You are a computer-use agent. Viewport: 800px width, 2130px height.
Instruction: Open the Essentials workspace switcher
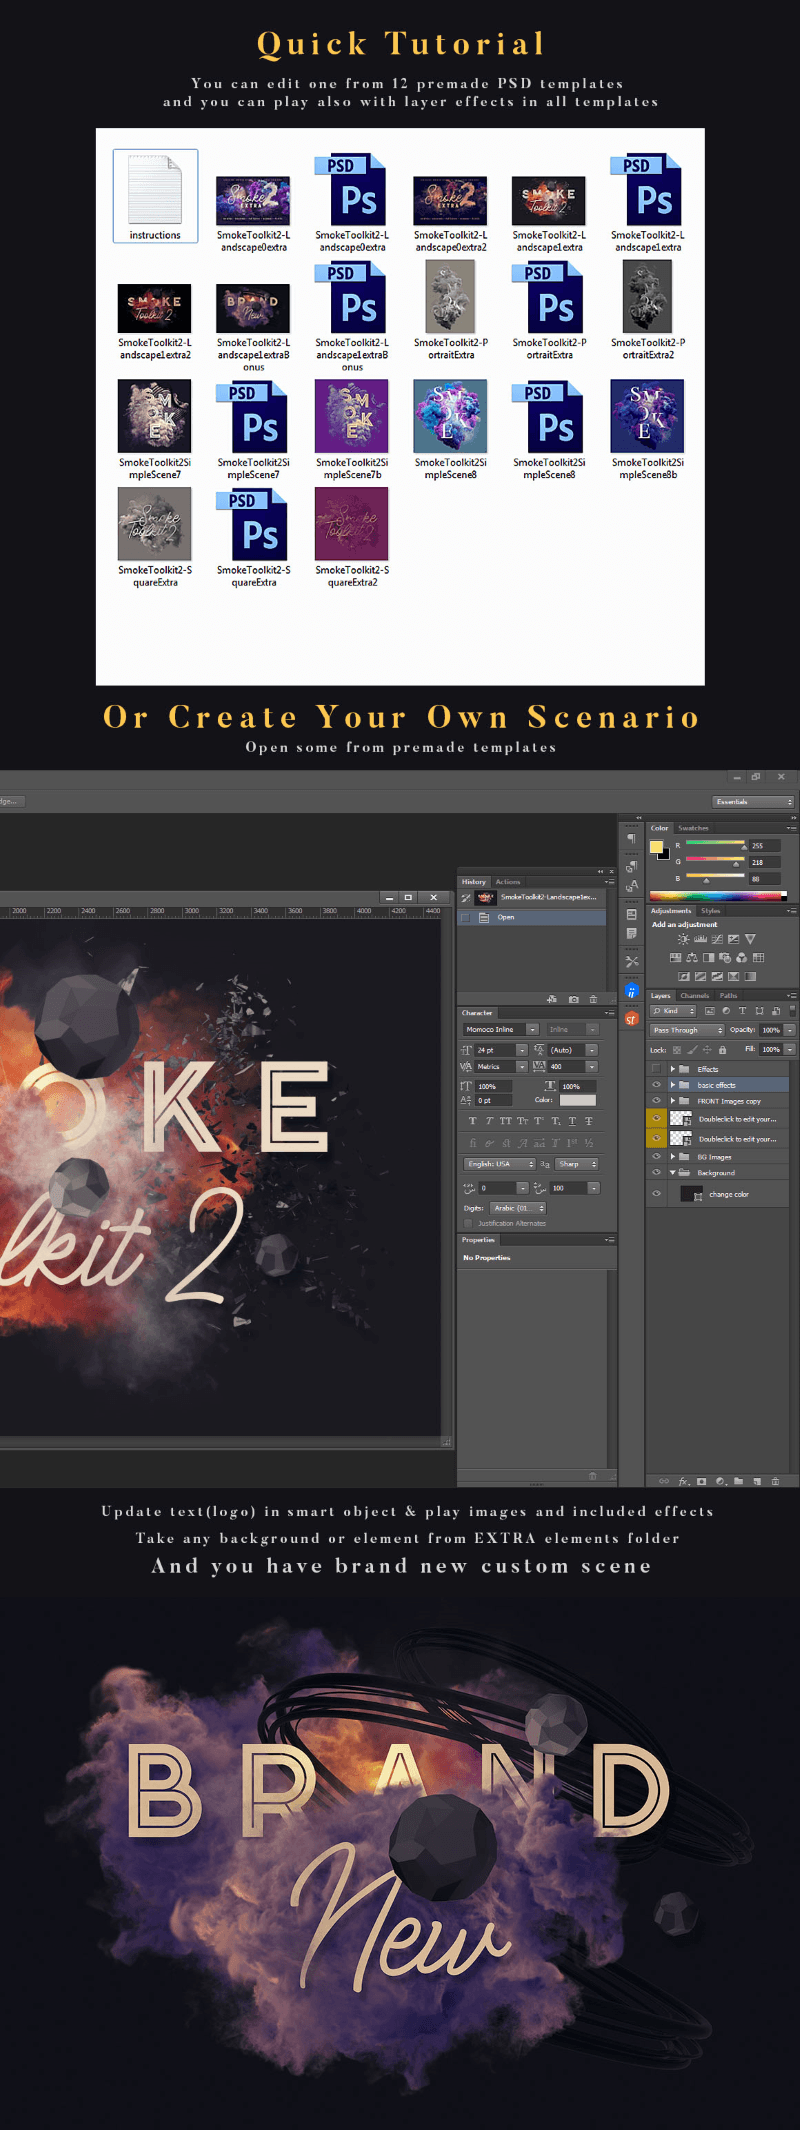pos(753,801)
